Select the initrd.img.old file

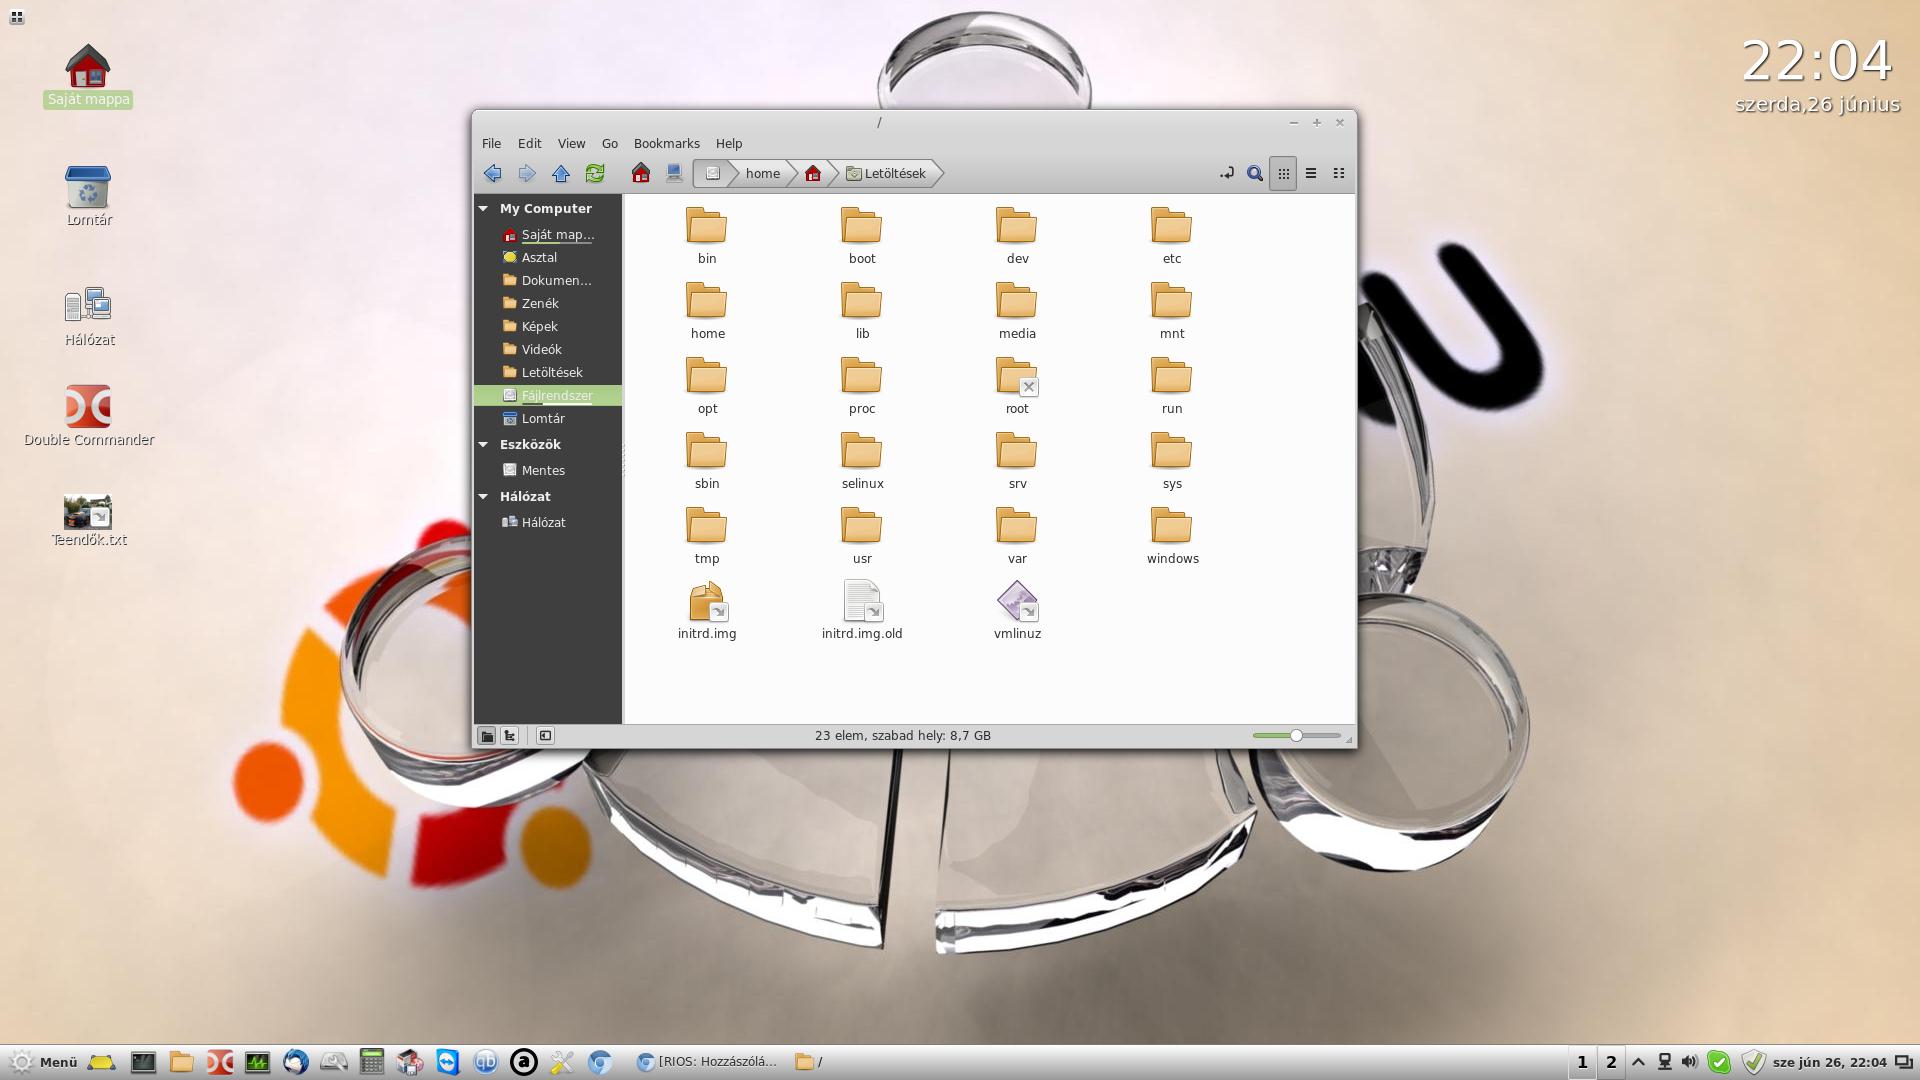[862, 611]
